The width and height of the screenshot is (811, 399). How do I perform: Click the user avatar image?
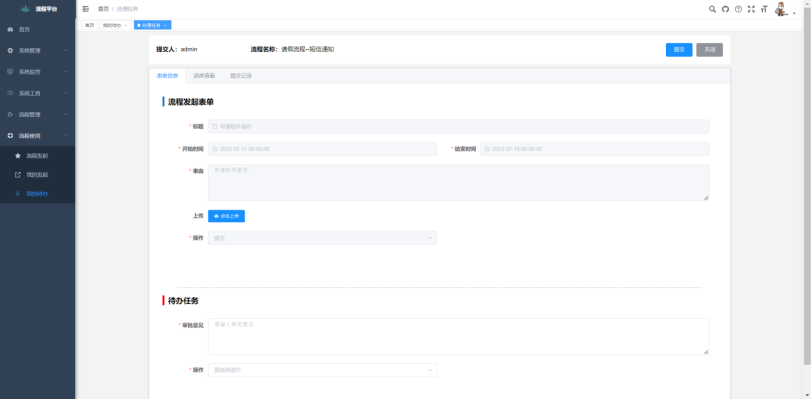point(781,9)
